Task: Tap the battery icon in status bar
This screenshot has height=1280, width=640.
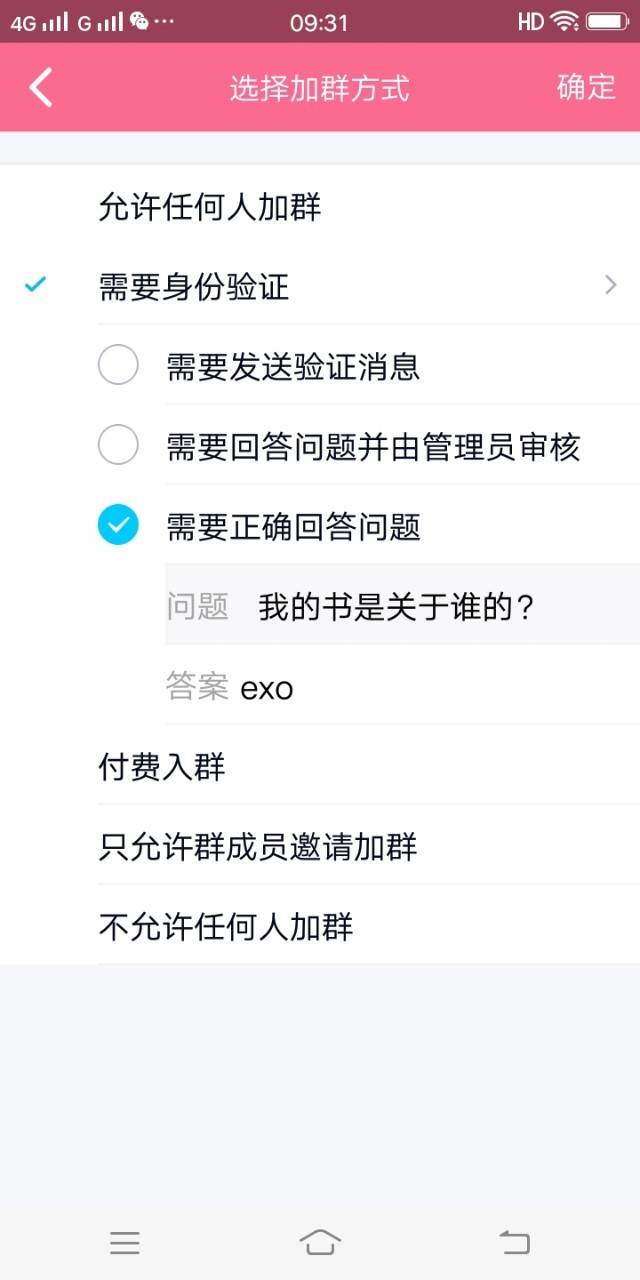Action: [x=607, y=20]
